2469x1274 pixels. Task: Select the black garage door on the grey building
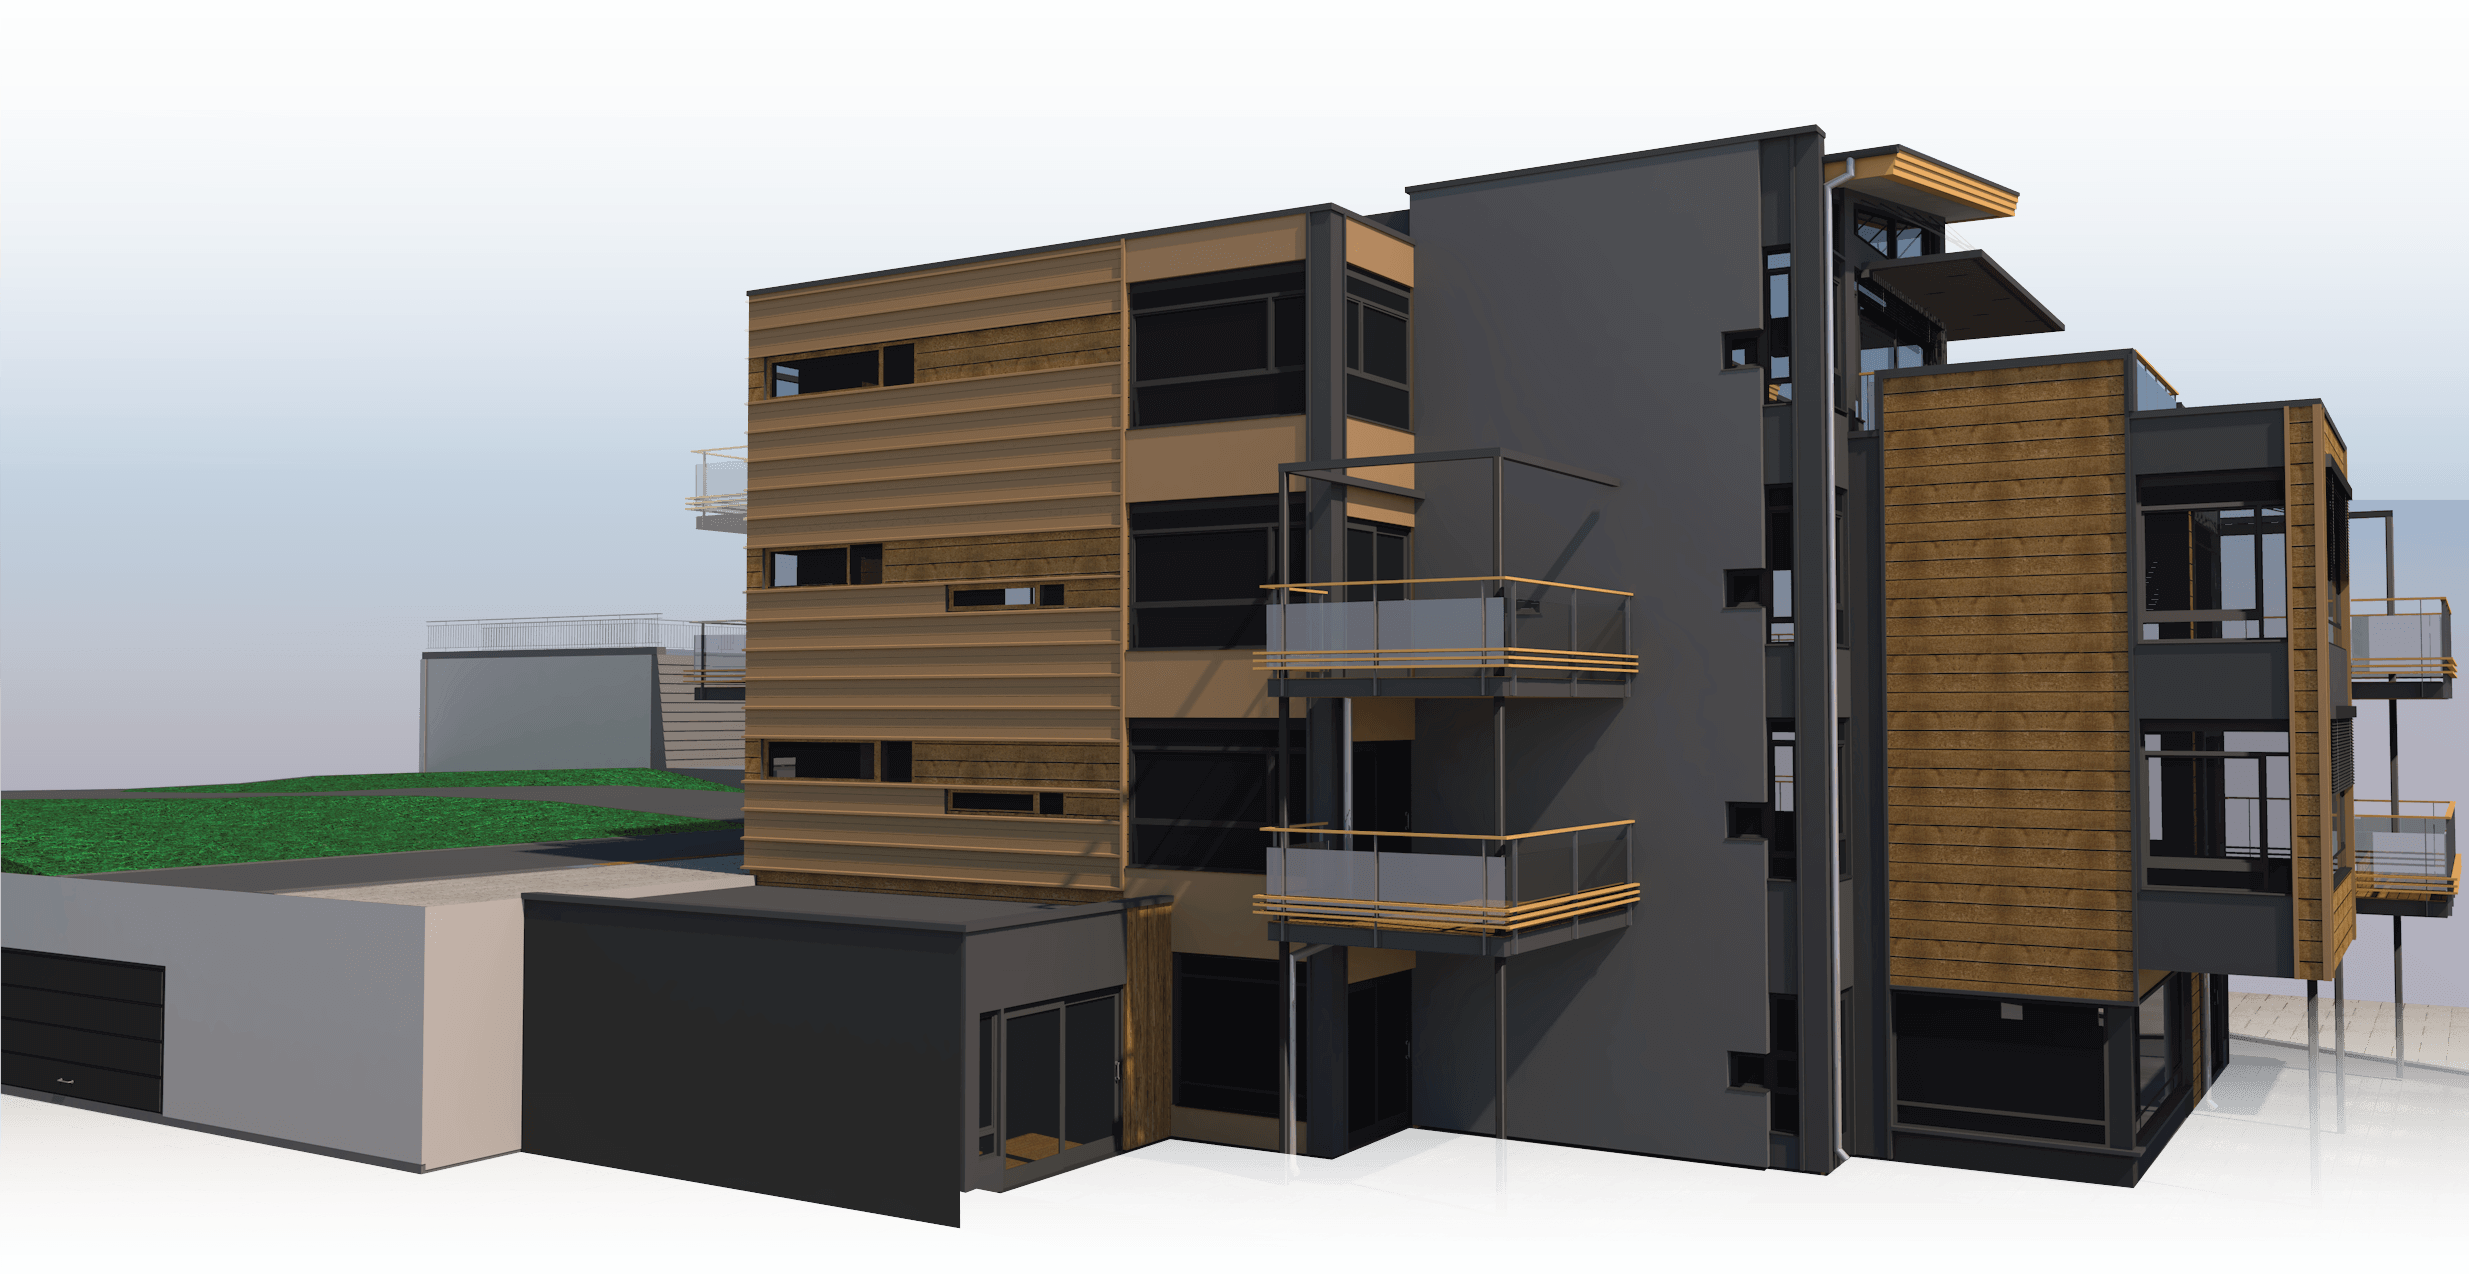coord(81,1030)
